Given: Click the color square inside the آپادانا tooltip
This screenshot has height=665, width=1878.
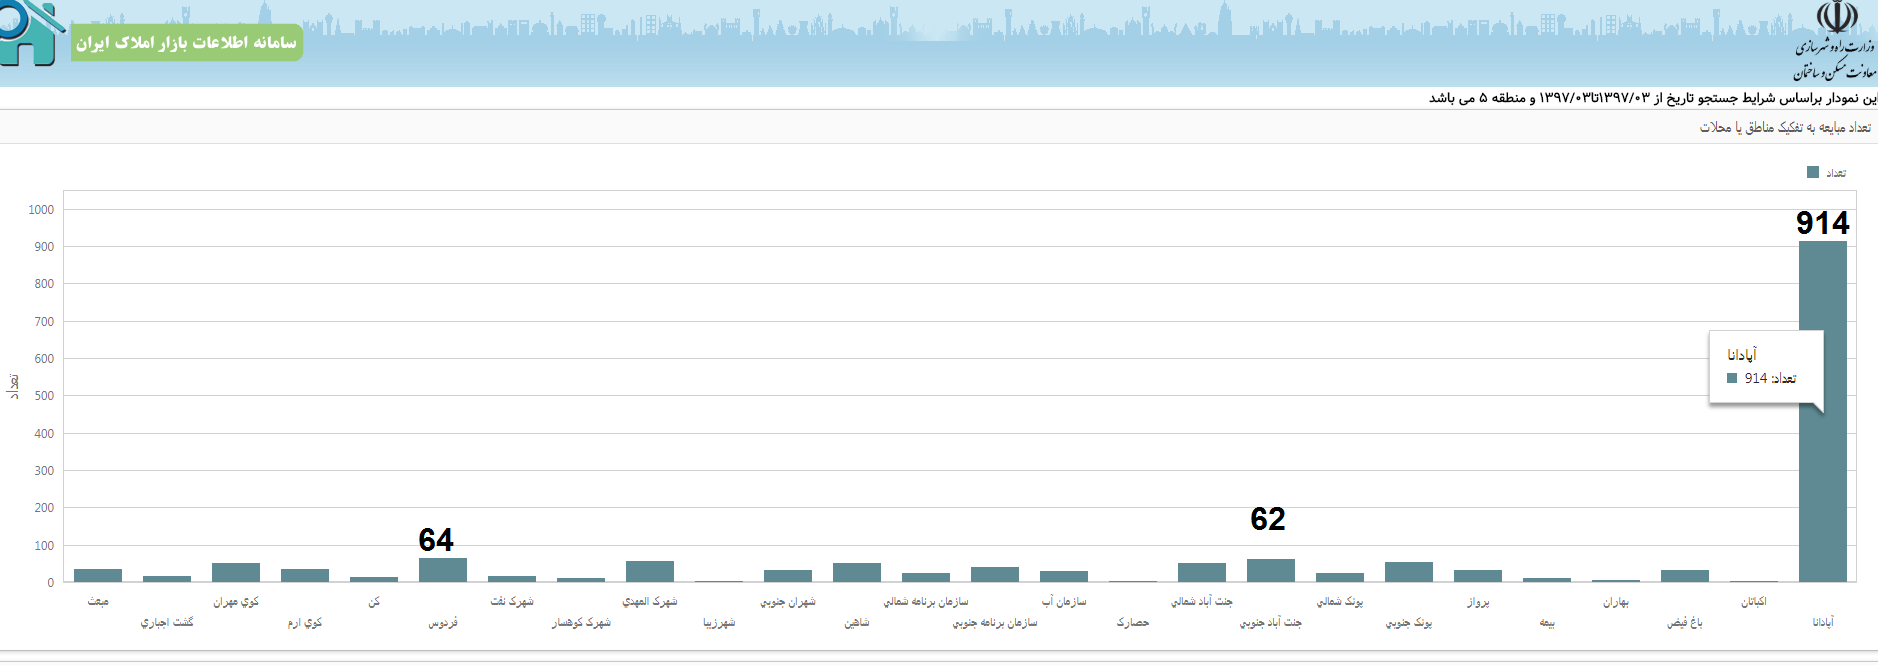Looking at the screenshot, I should pos(1732,378).
